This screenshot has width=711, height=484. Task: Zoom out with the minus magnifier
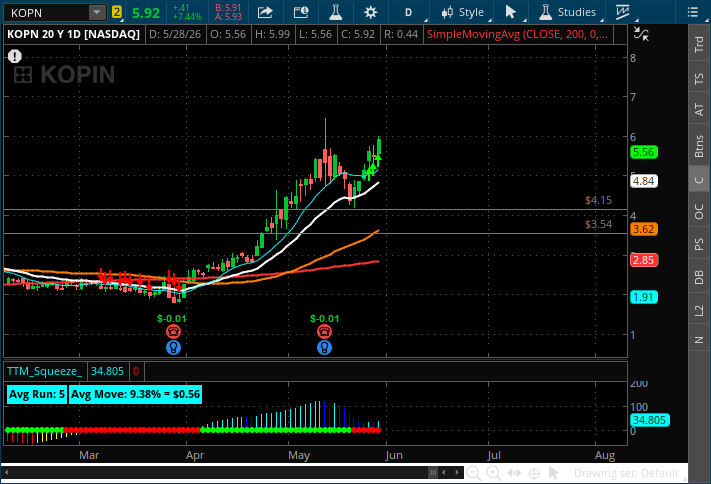pyautogui.click(x=474, y=473)
